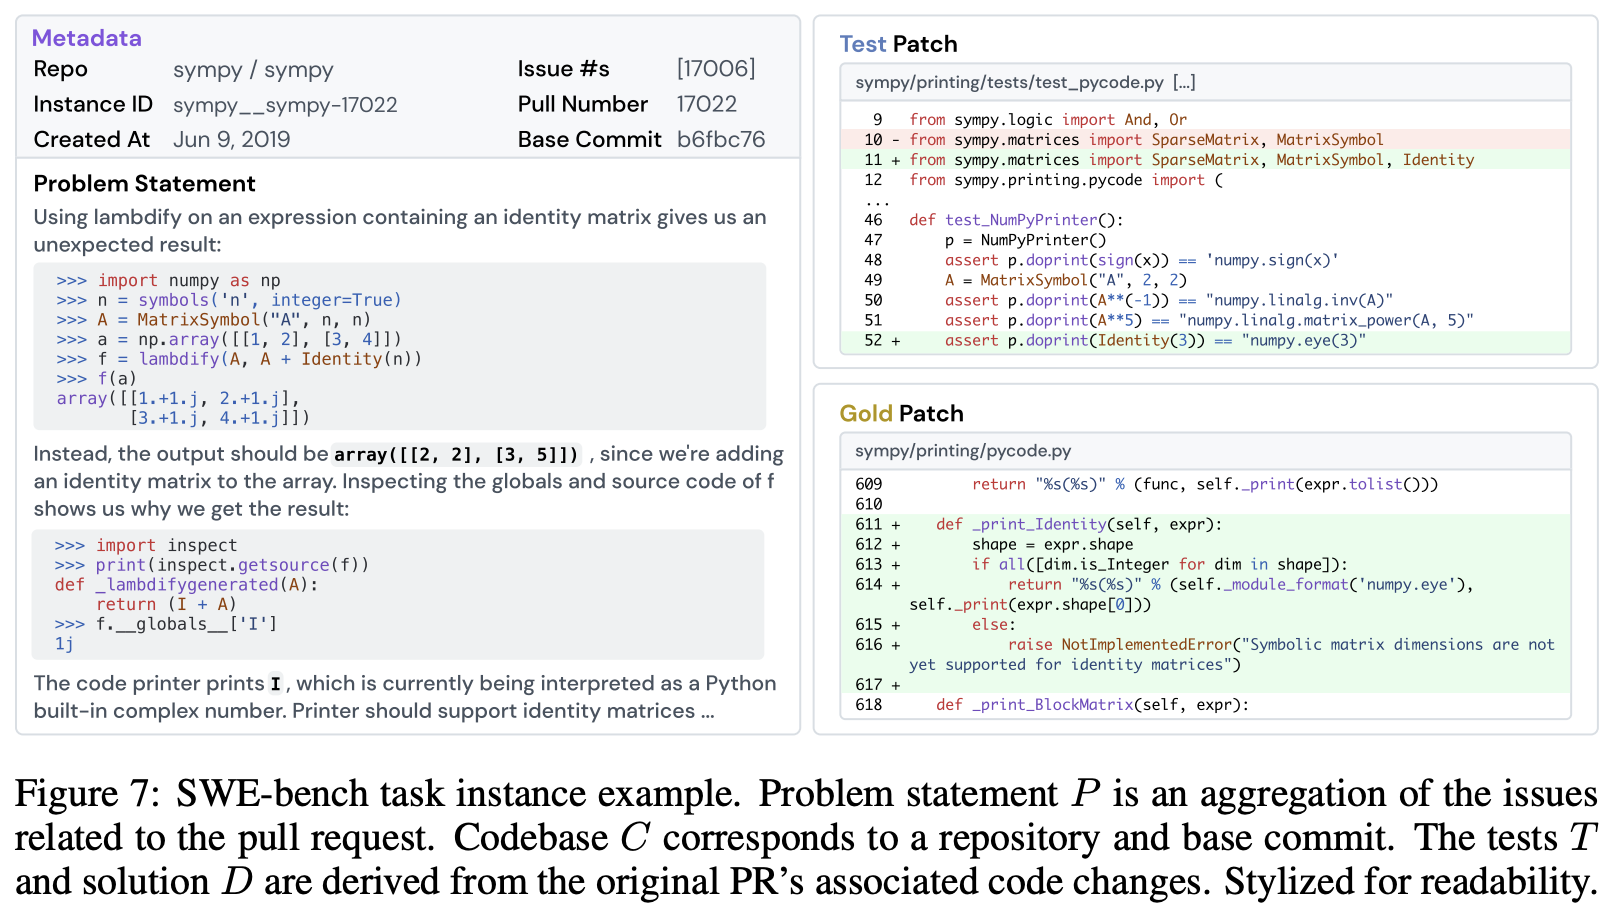Select the instance ID sympy__sympy-17022
1614x916 pixels.
click(285, 105)
